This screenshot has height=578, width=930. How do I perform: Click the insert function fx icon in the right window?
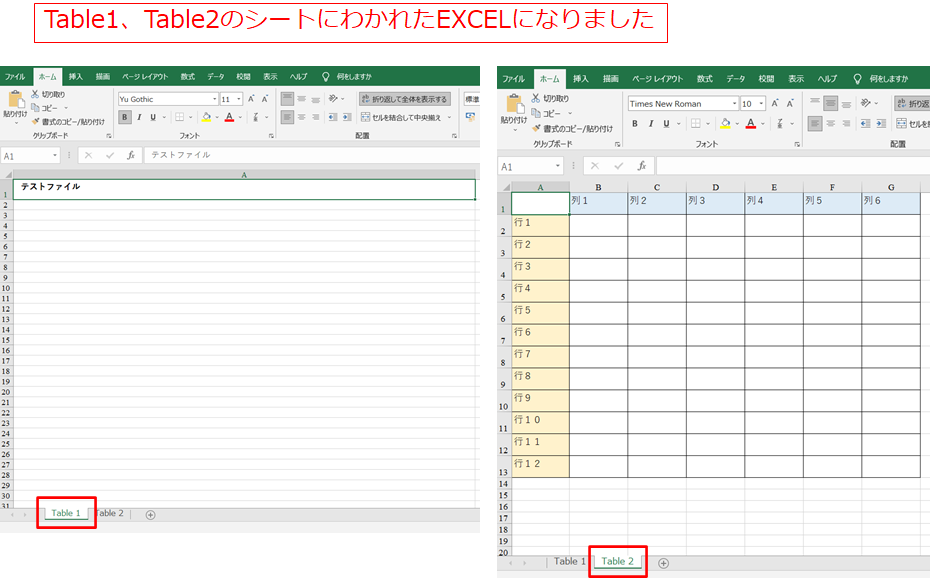click(x=642, y=166)
